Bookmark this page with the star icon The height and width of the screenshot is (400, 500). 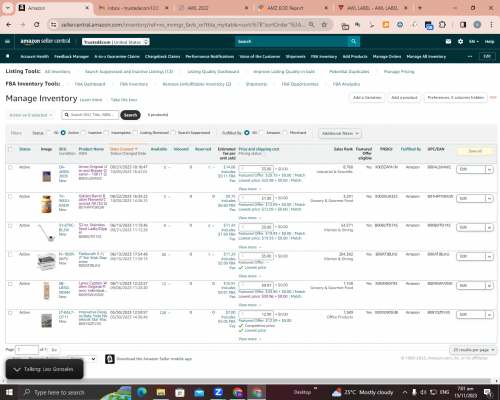tap(324, 25)
